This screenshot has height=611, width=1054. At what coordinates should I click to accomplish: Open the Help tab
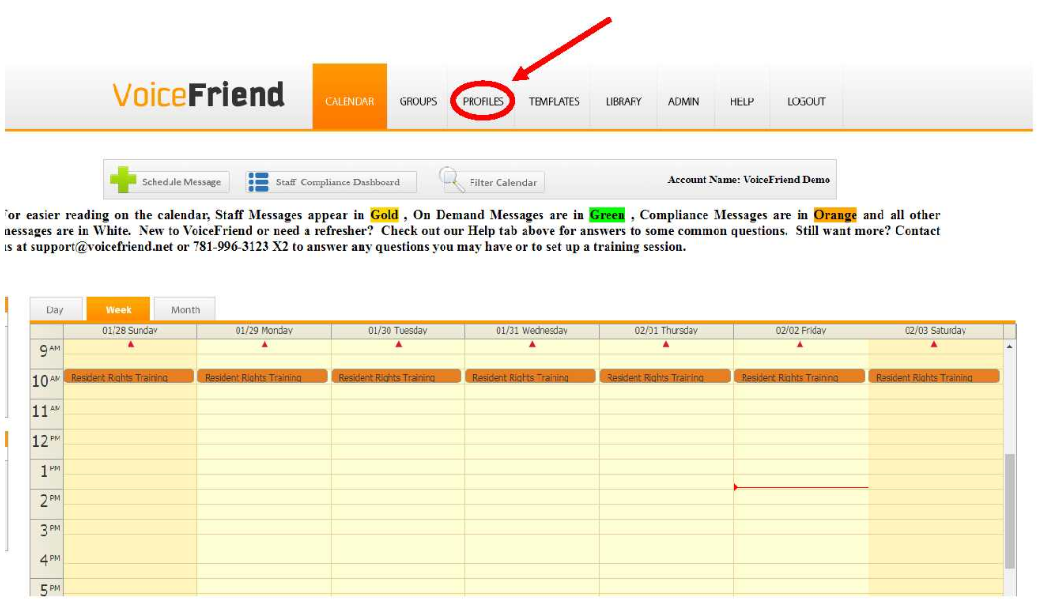tap(742, 101)
